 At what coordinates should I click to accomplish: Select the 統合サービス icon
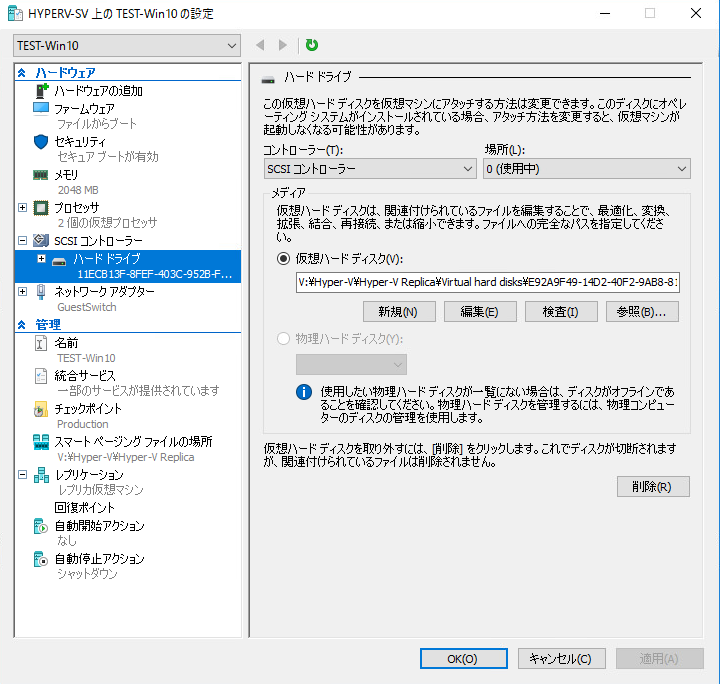pyautogui.click(x=41, y=376)
